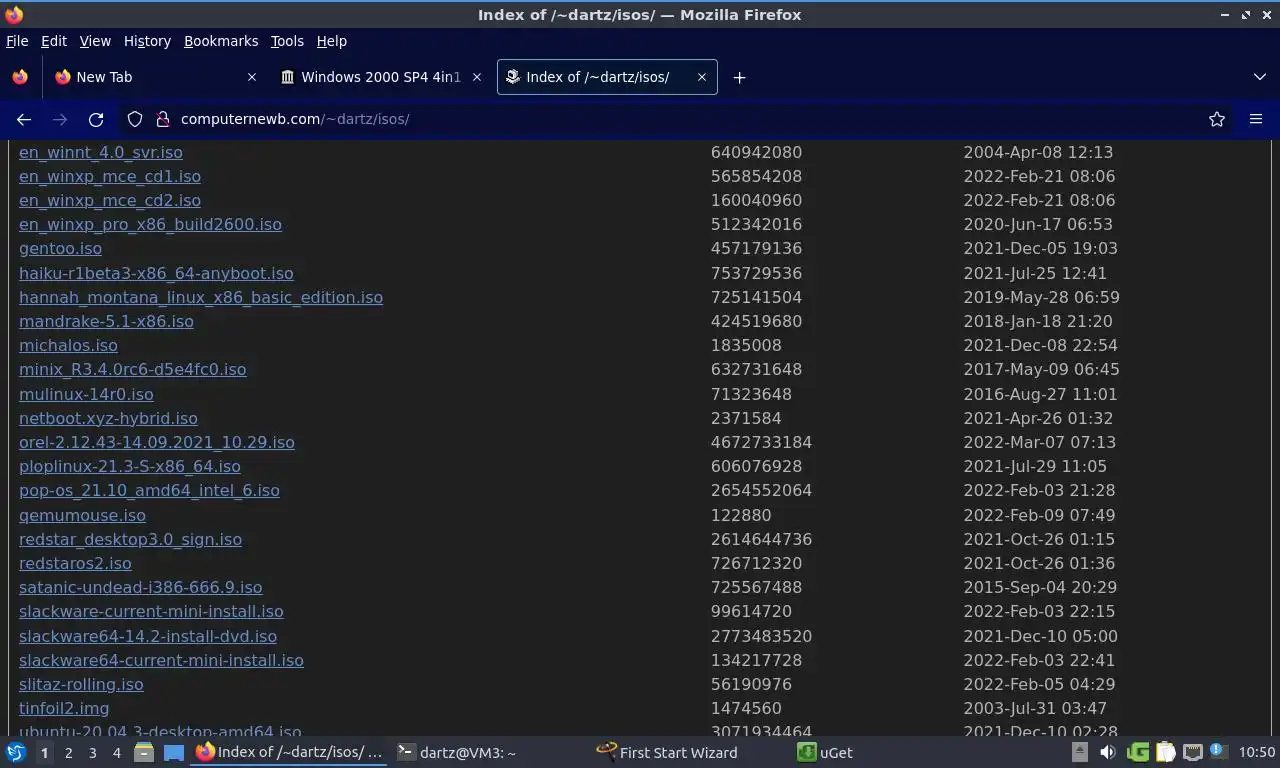The image size is (1280, 768).
Task: Open the Bookmarks menu
Action: coord(221,41)
